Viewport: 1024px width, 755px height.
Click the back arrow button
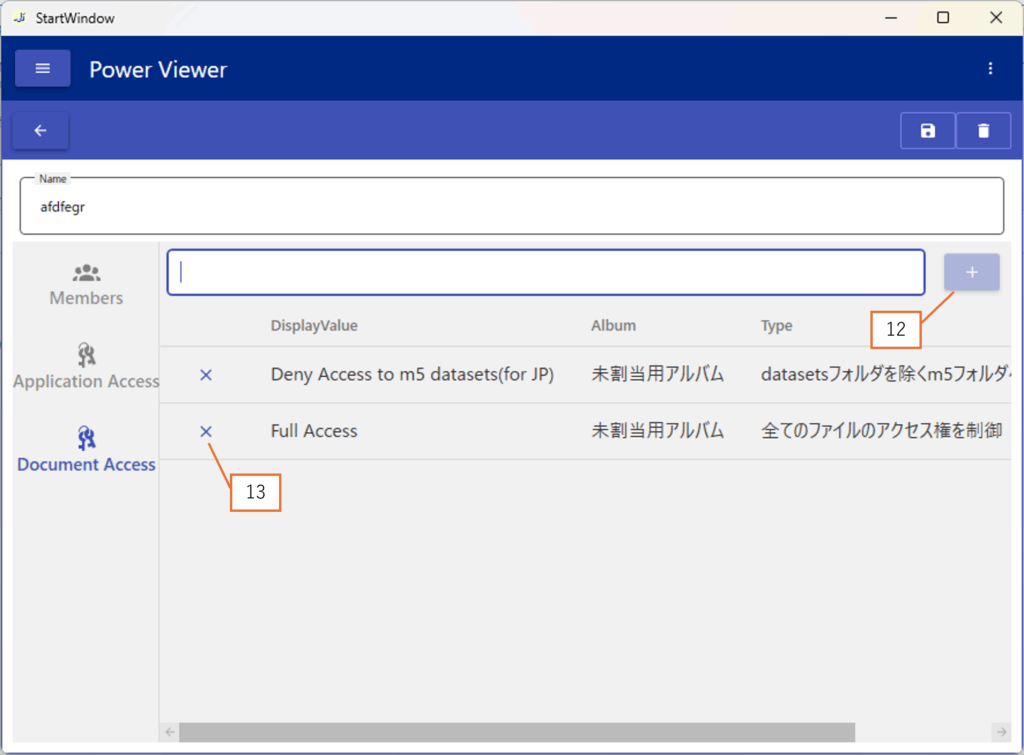(x=41, y=131)
